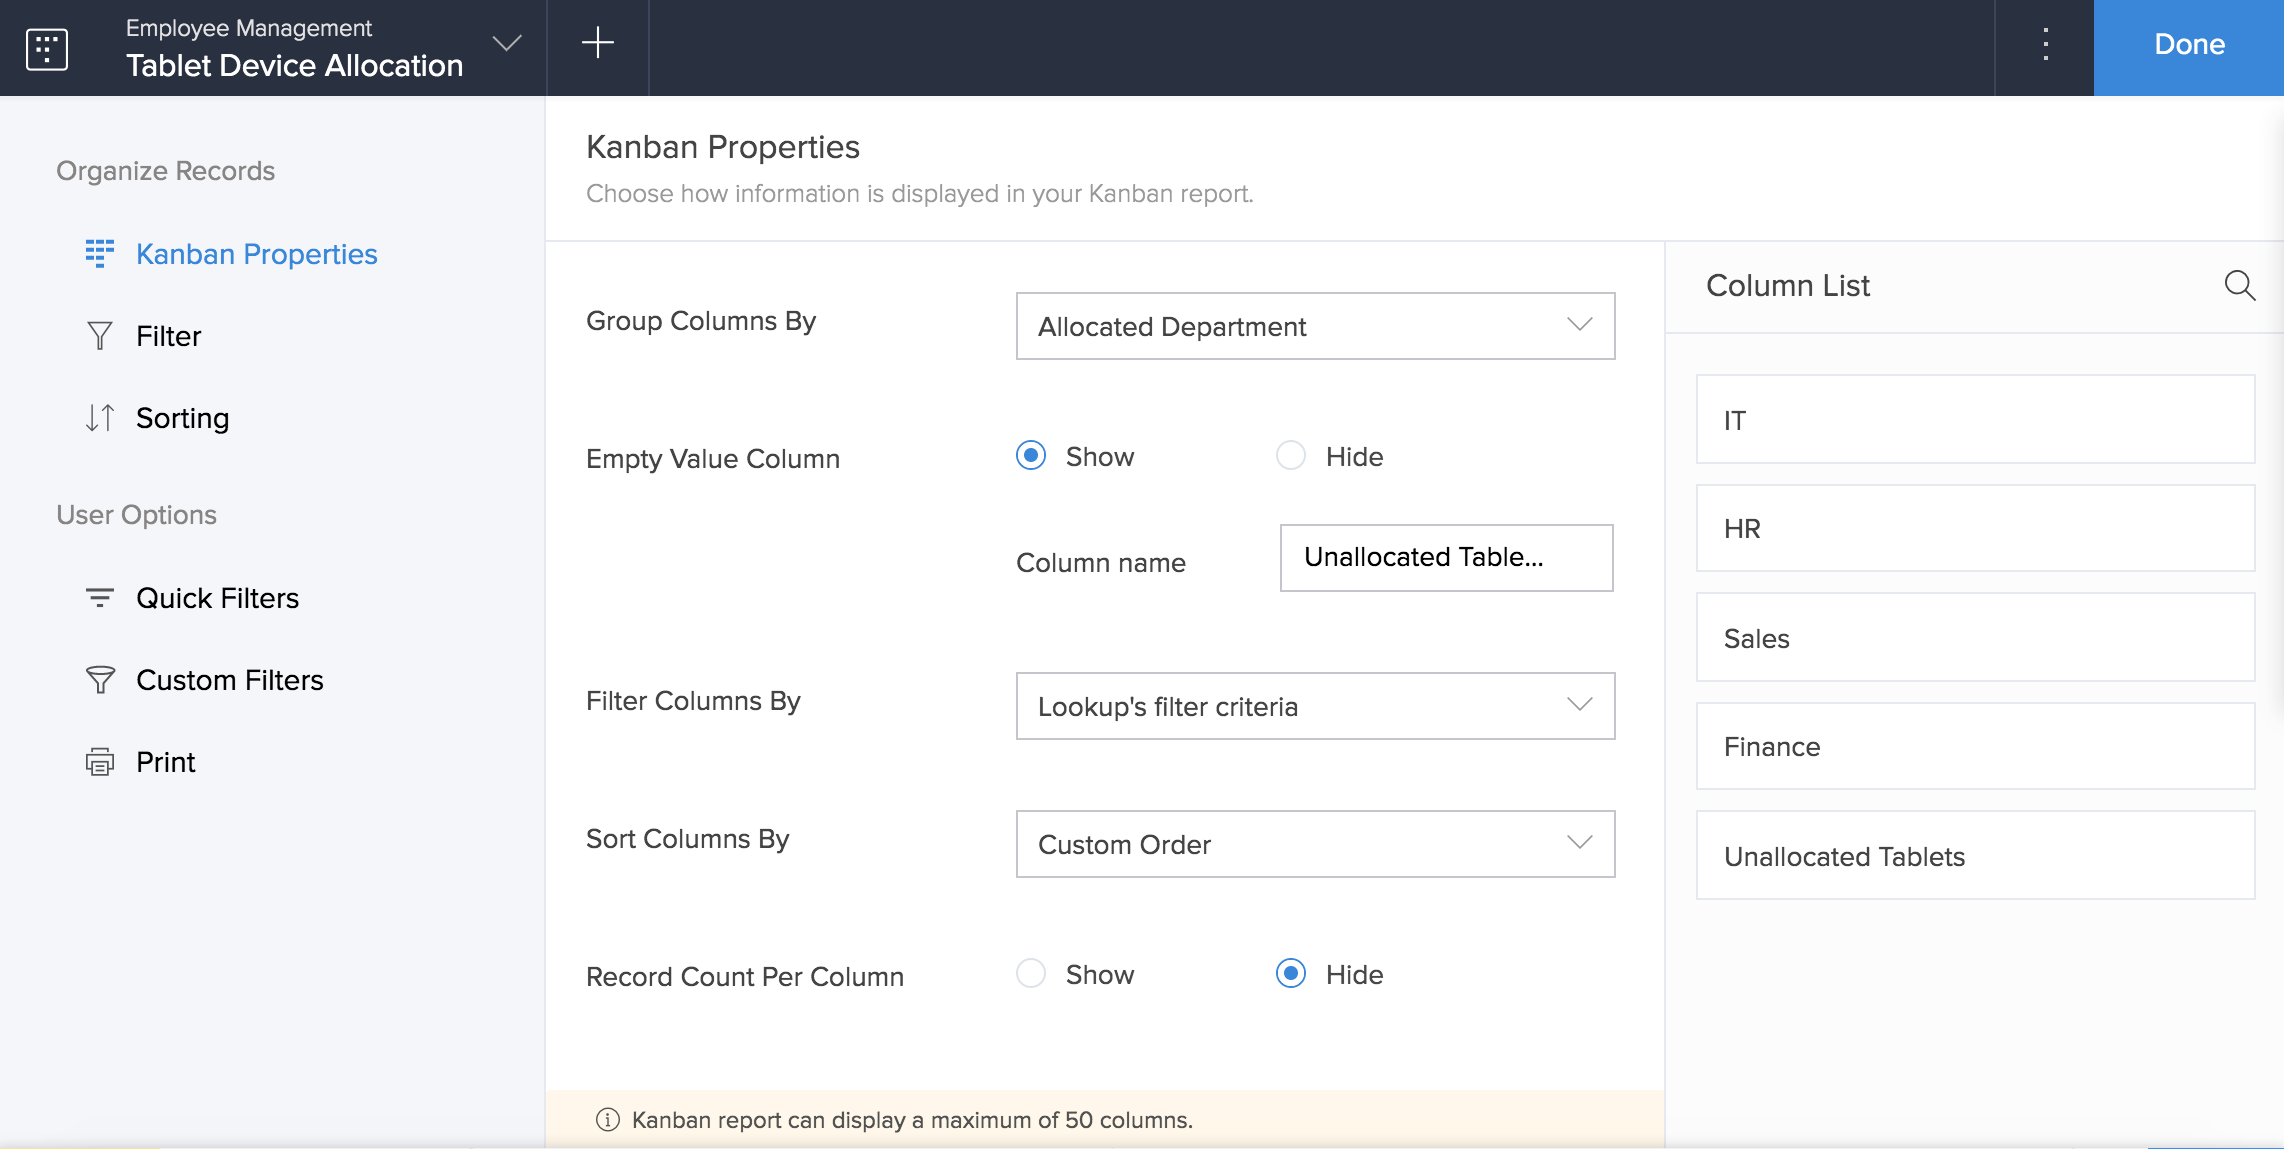This screenshot has width=2284, height=1149.
Task: Open the Sort Columns By dropdown
Action: pyautogui.click(x=1314, y=844)
